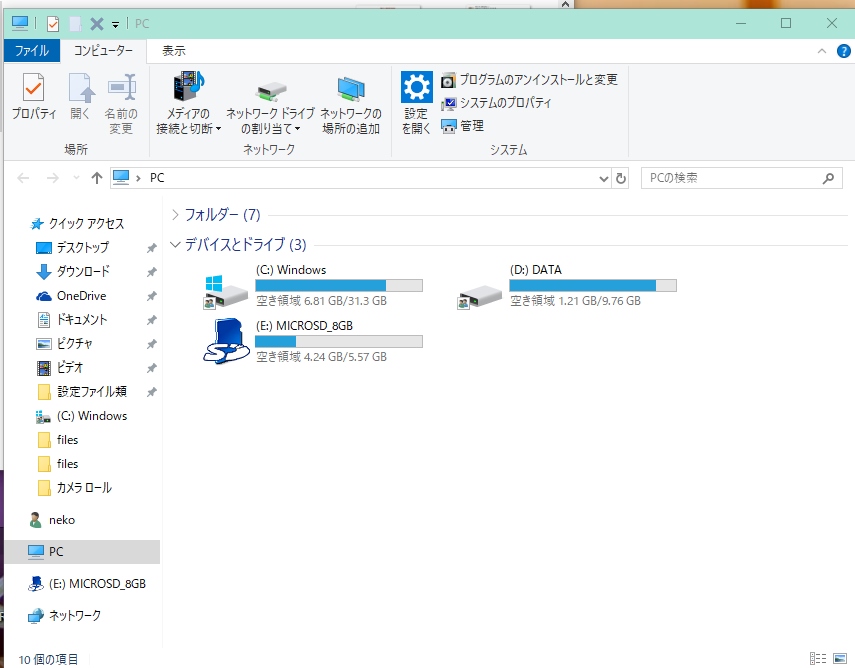Click the Help question mark icon
855x668 pixels.
point(843,51)
